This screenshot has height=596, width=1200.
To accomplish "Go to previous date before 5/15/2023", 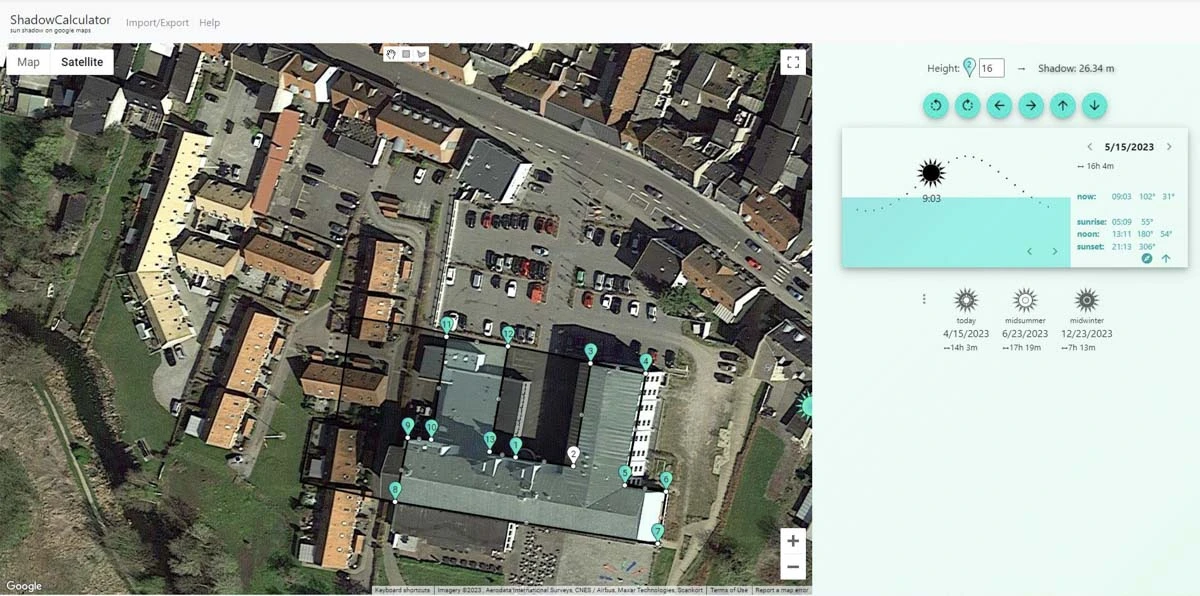I will point(1090,147).
